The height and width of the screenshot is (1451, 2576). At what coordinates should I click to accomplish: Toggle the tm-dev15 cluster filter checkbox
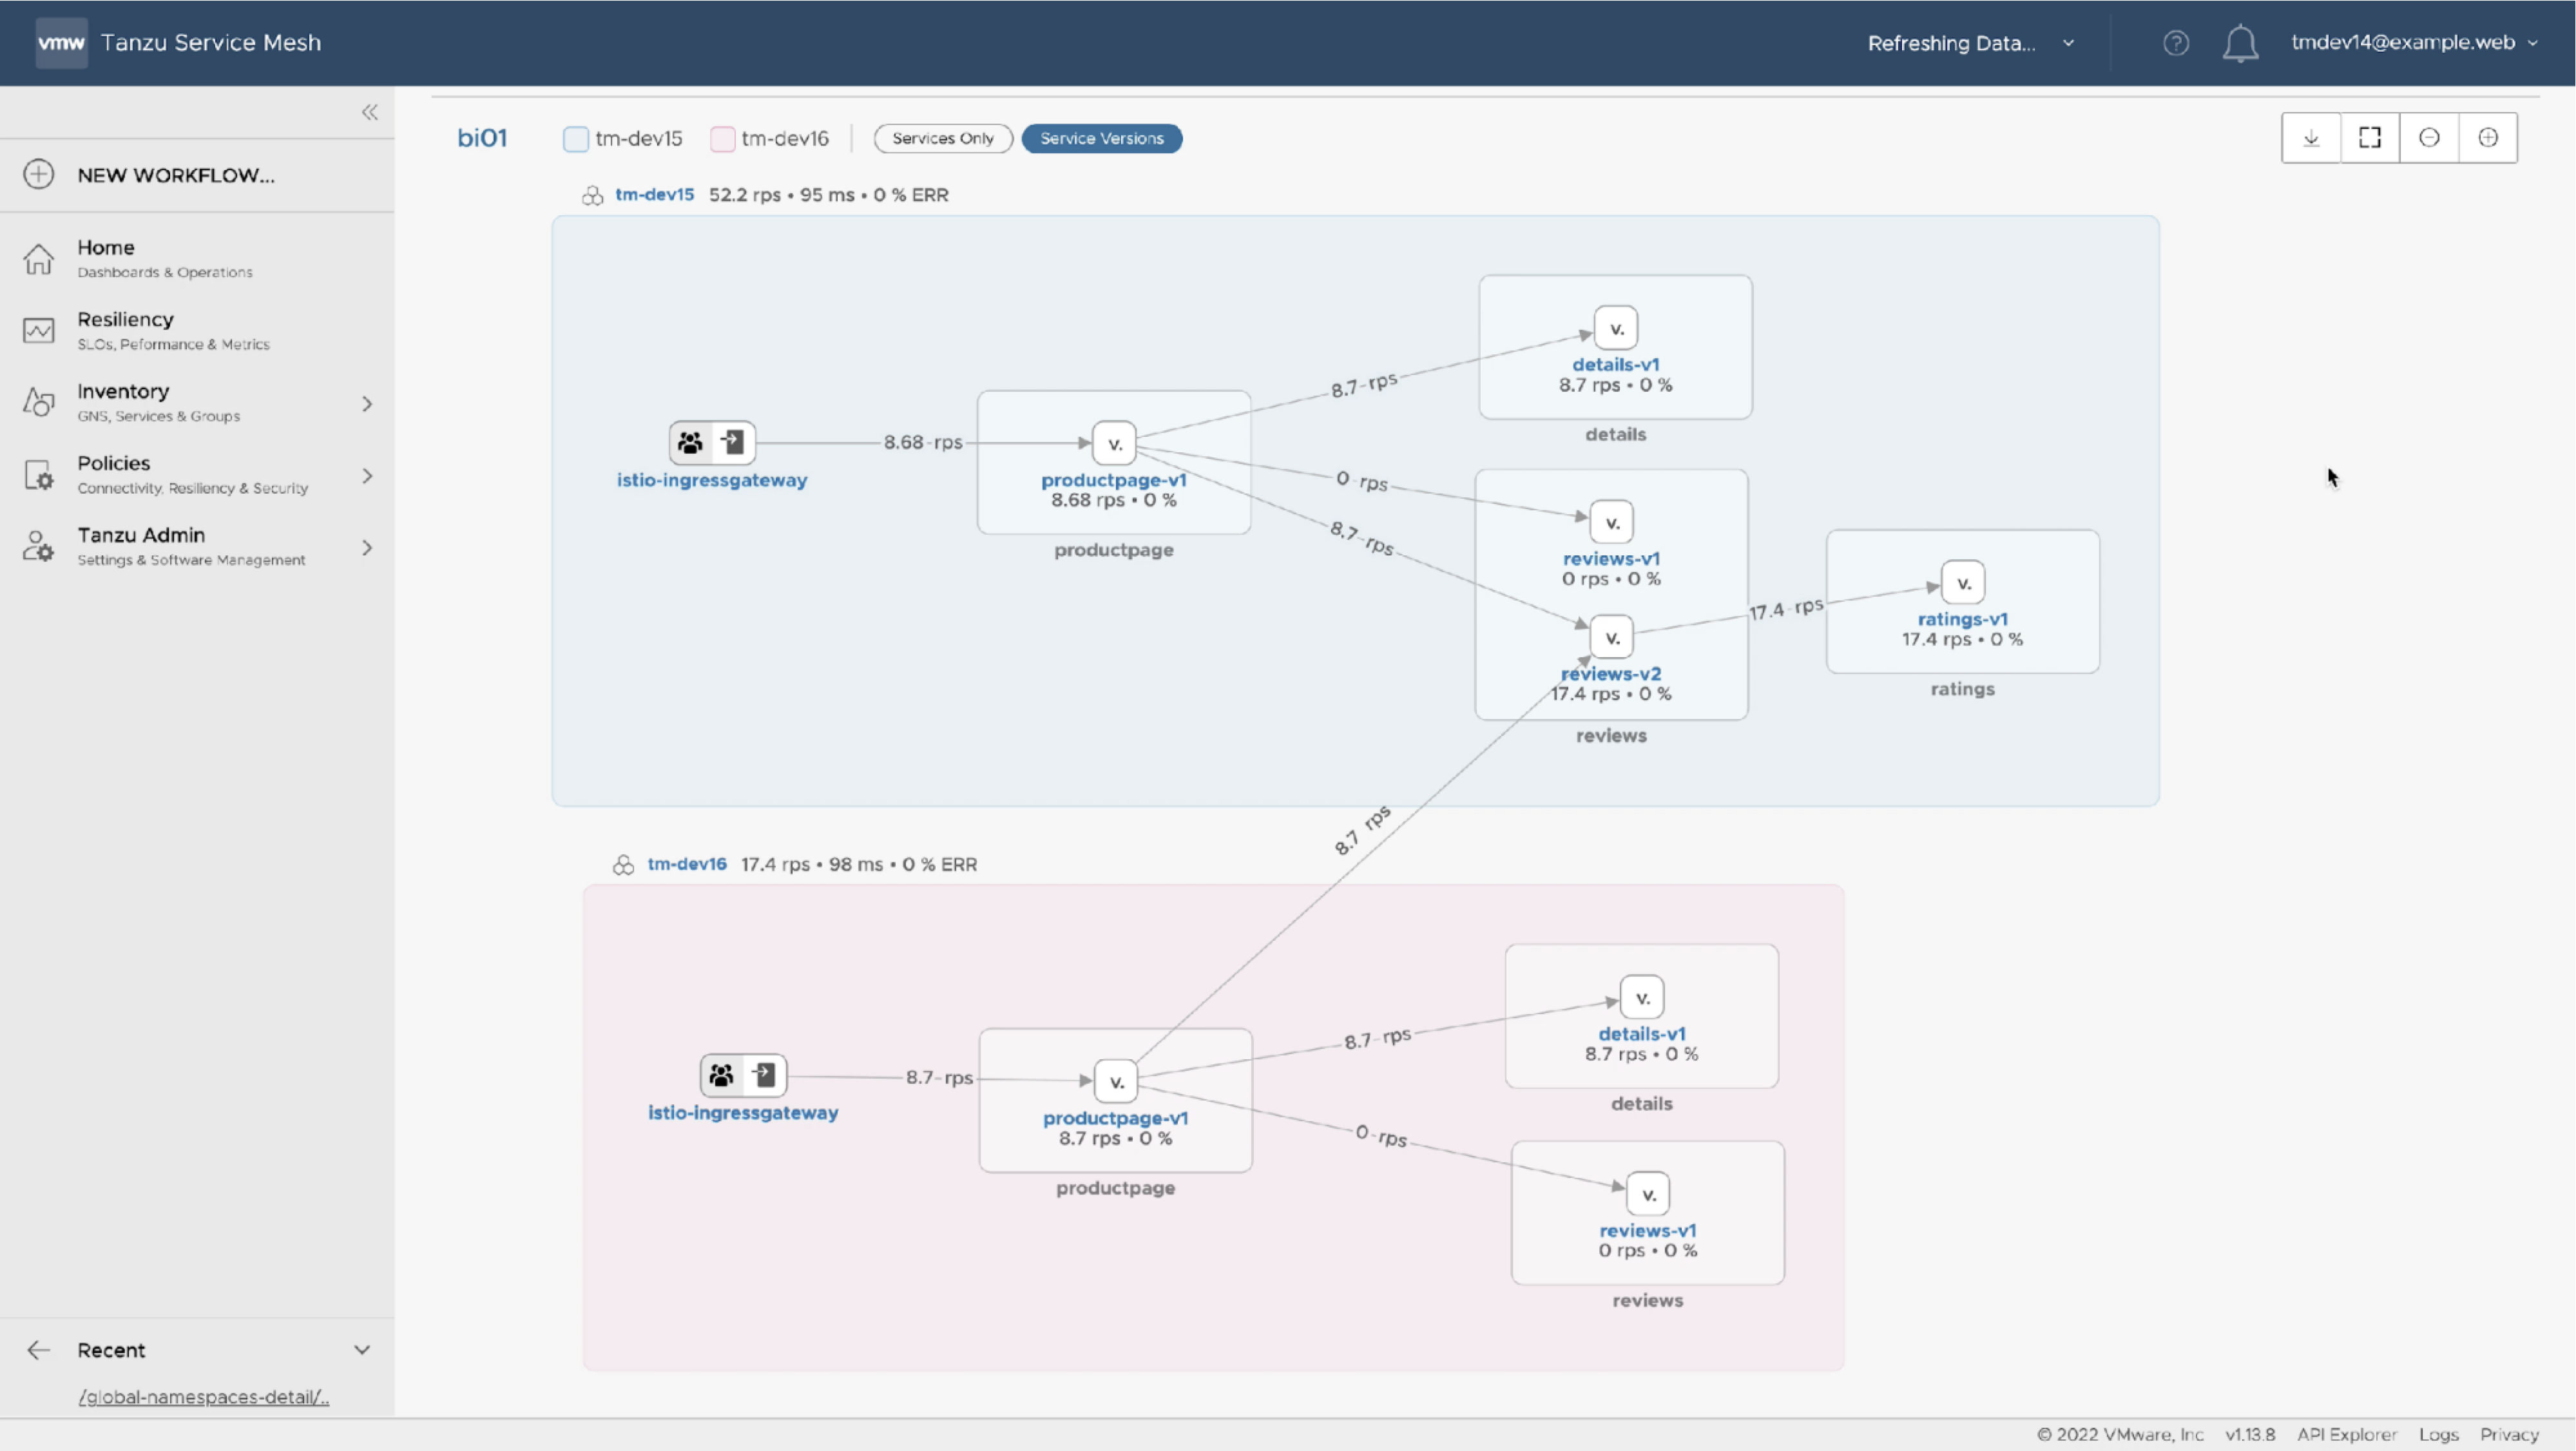[576, 139]
